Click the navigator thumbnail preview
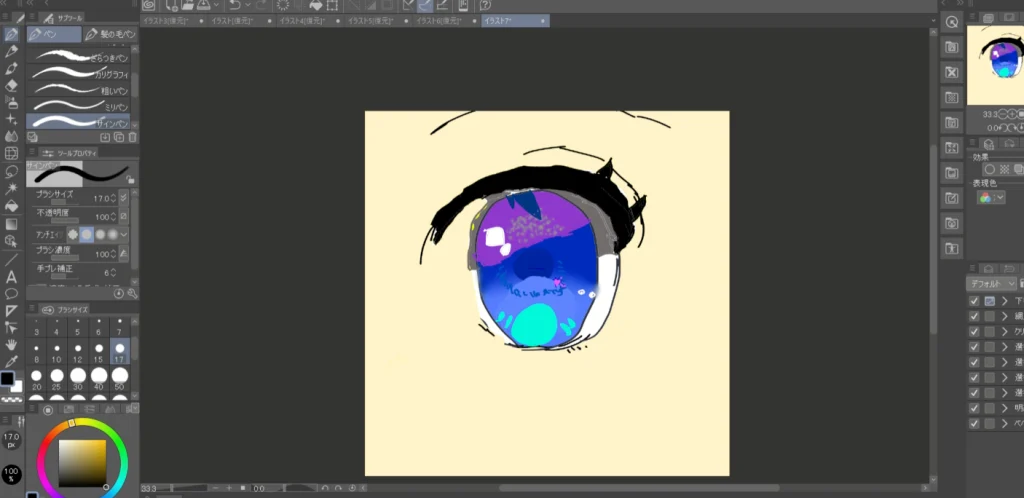 tap(995, 65)
